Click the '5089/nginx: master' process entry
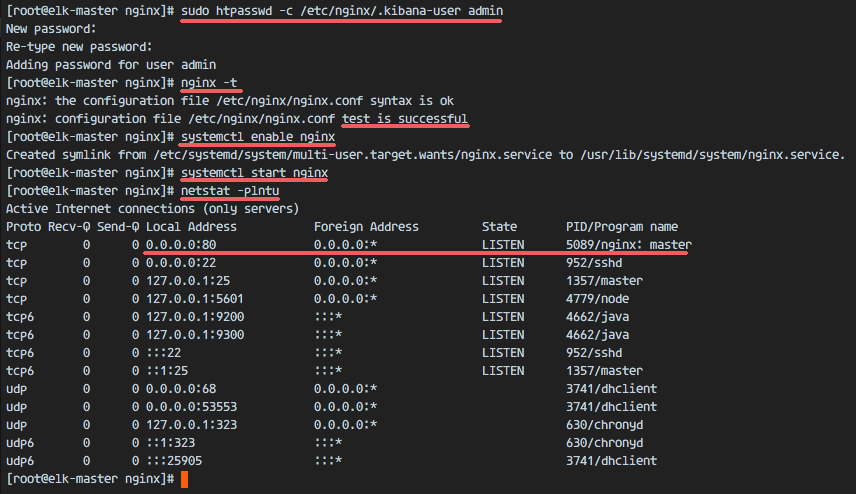This screenshot has width=856, height=494. click(628, 245)
